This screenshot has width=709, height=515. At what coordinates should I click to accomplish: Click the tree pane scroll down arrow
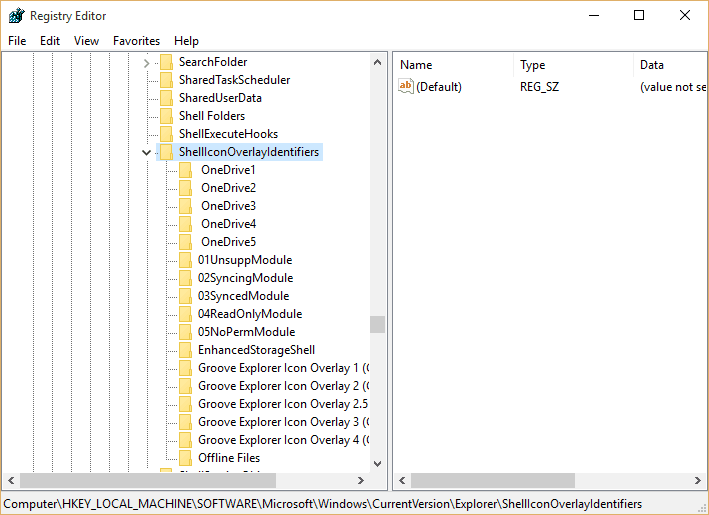click(378, 464)
